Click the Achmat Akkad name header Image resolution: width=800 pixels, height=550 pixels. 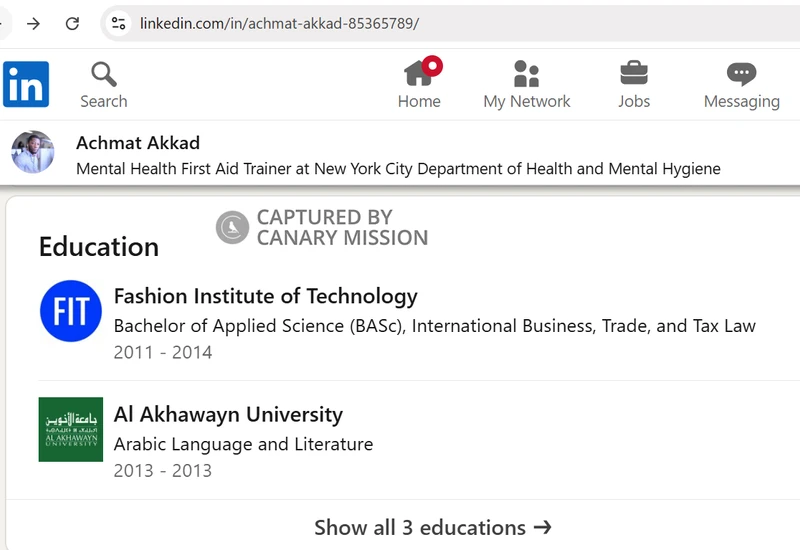(138, 143)
